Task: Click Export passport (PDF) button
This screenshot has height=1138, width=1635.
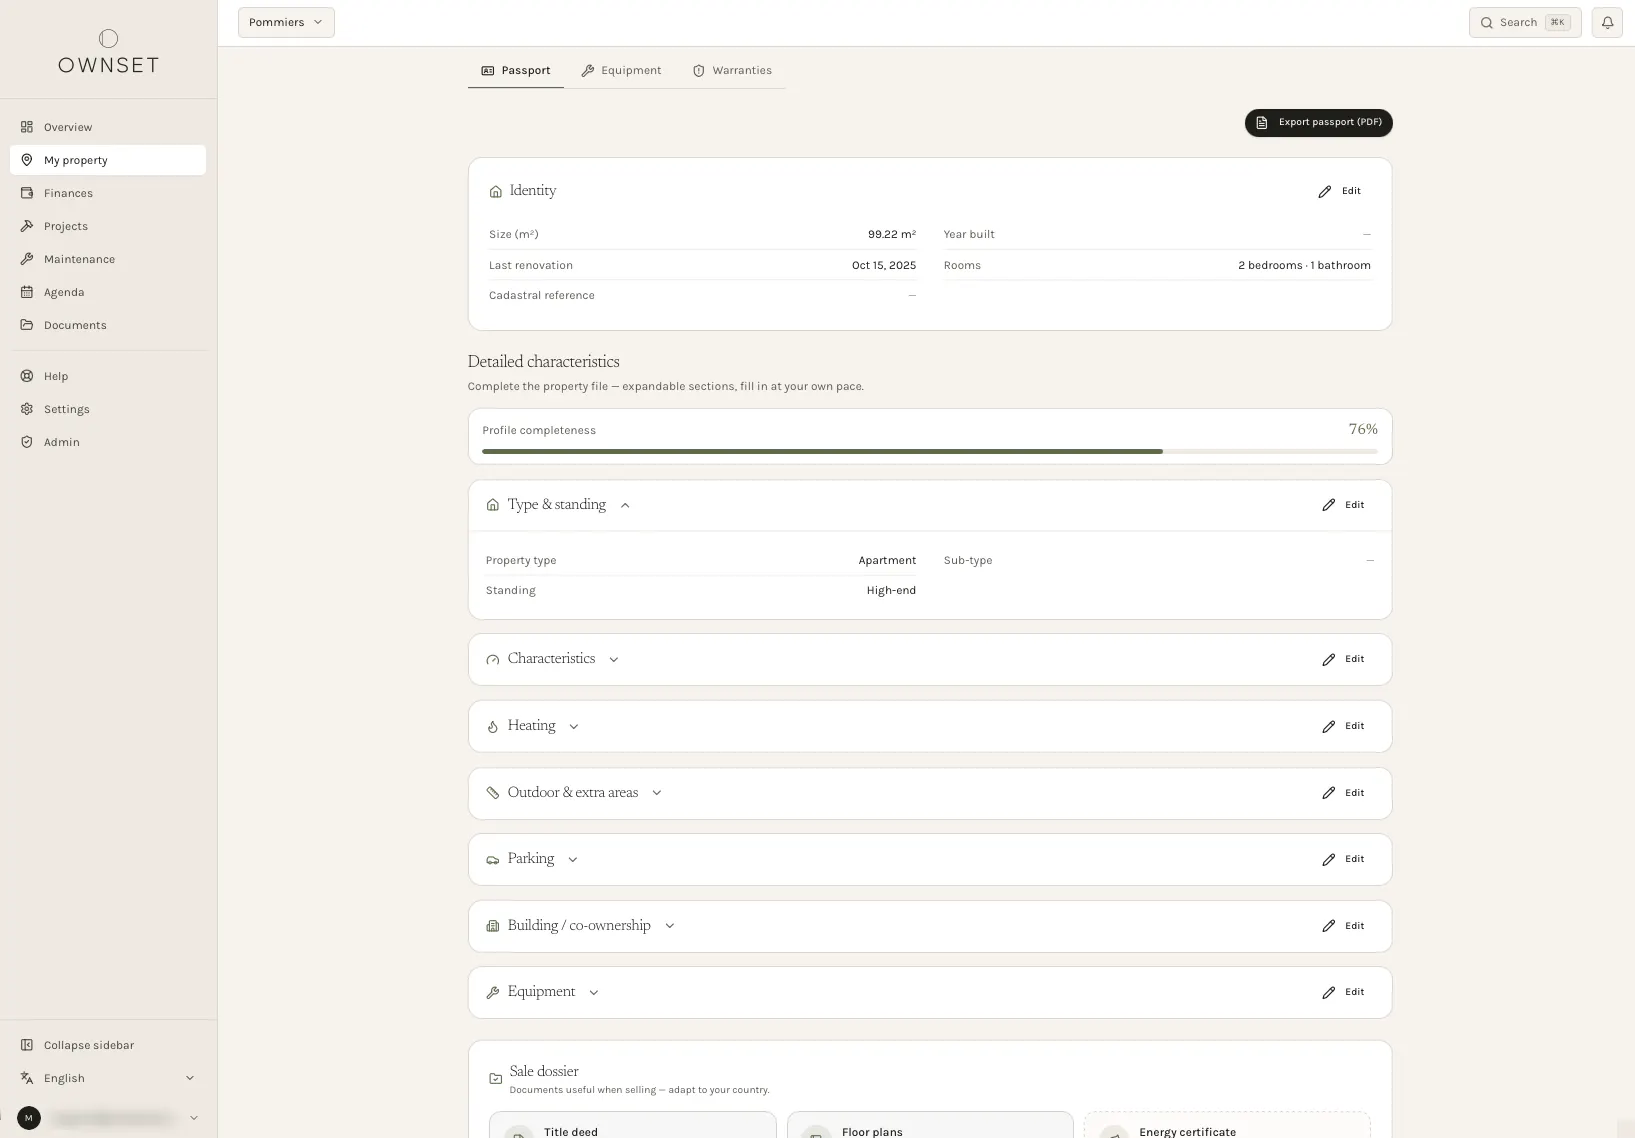Action: [1318, 122]
